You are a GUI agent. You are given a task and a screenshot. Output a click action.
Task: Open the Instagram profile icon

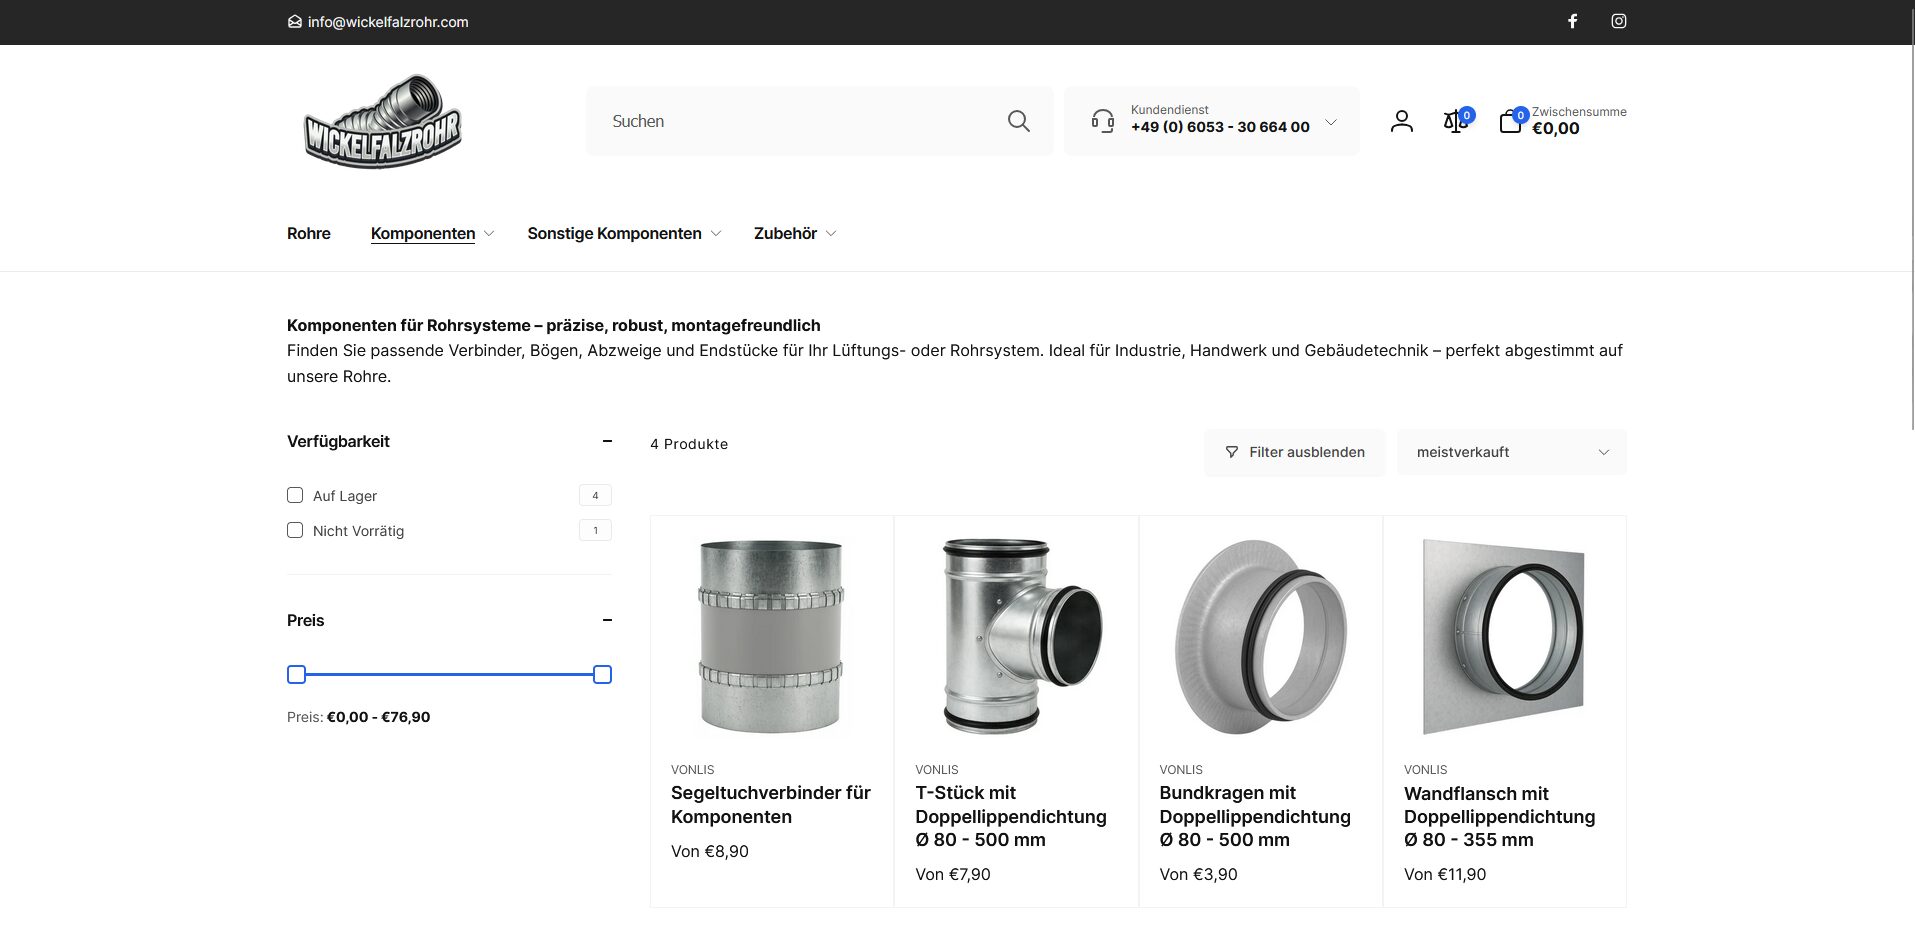[1618, 21]
